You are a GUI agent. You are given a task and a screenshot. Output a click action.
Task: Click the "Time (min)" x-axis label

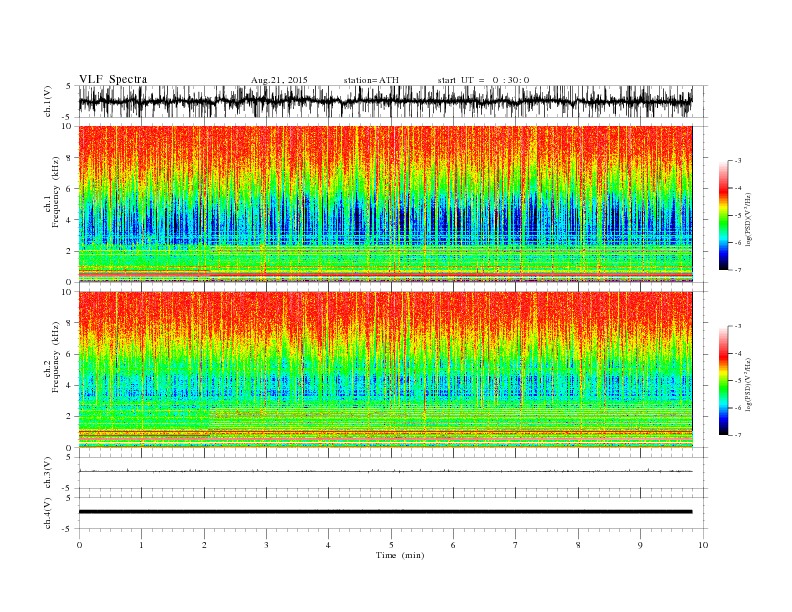point(400,555)
